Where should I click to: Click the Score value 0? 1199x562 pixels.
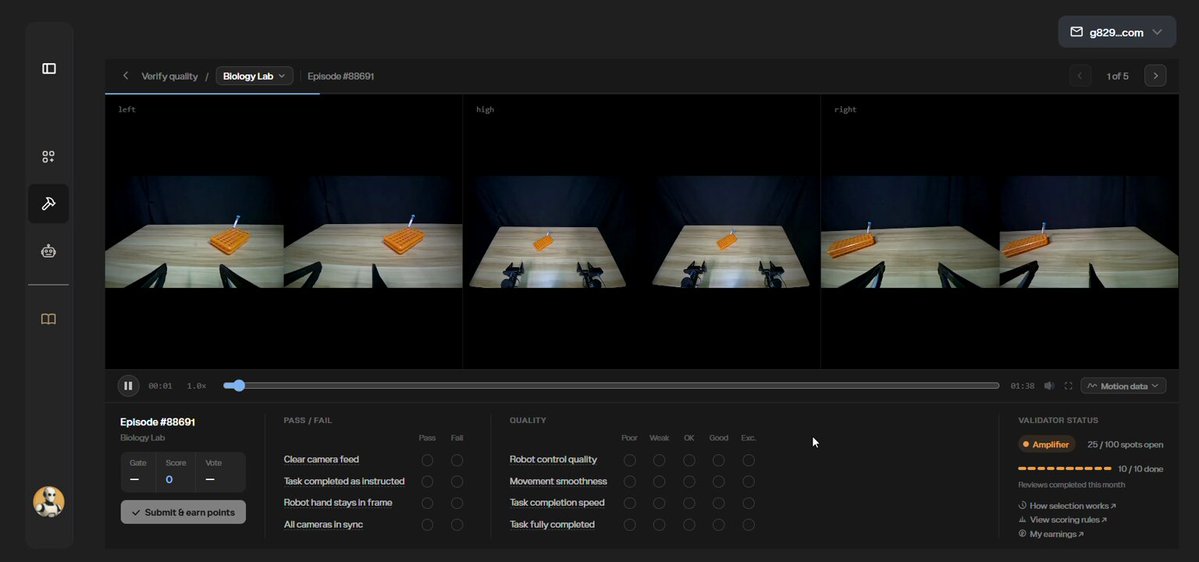pyautogui.click(x=169, y=479)
